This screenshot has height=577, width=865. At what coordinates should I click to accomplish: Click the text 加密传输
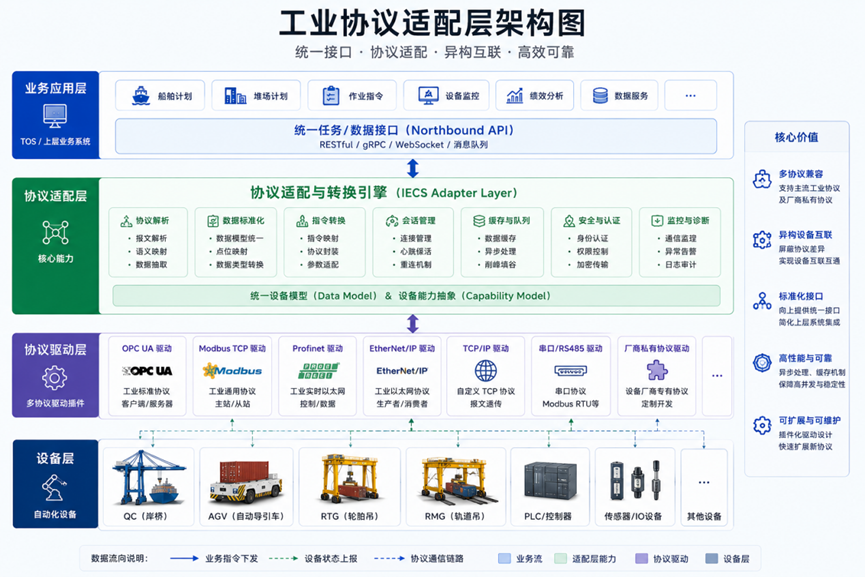tap(592, 265)
